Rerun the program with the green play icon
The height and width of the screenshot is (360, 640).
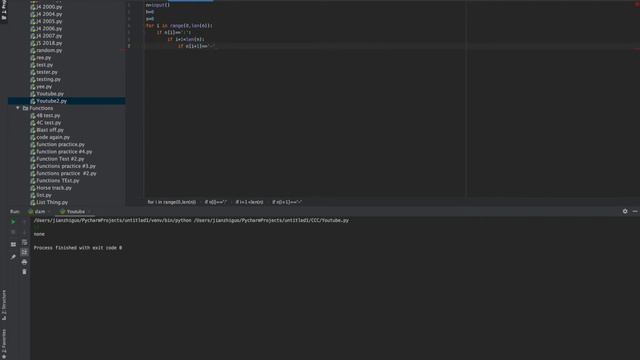[13, 222]
